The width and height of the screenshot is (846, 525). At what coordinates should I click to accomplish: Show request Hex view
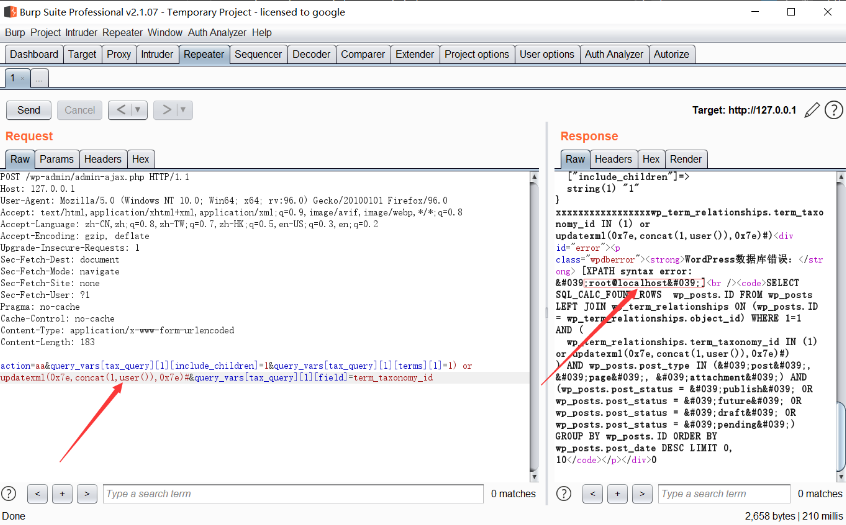click(141, 159)
